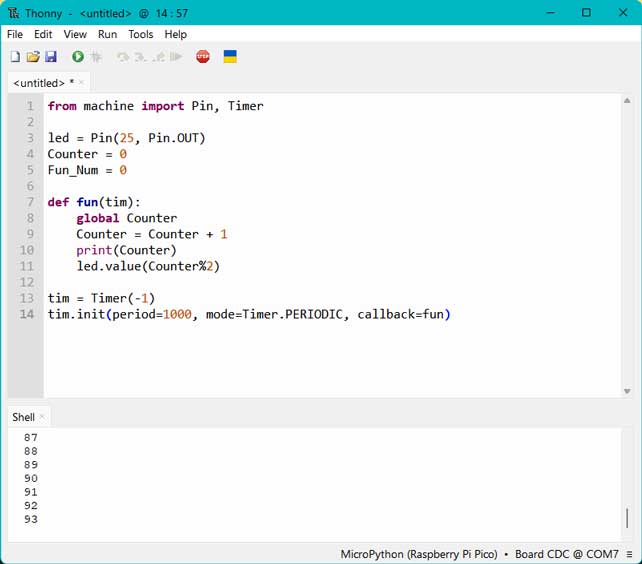Screen dimensions: 642x564
Task: Open the File menu
Action: tap(15, 34)
